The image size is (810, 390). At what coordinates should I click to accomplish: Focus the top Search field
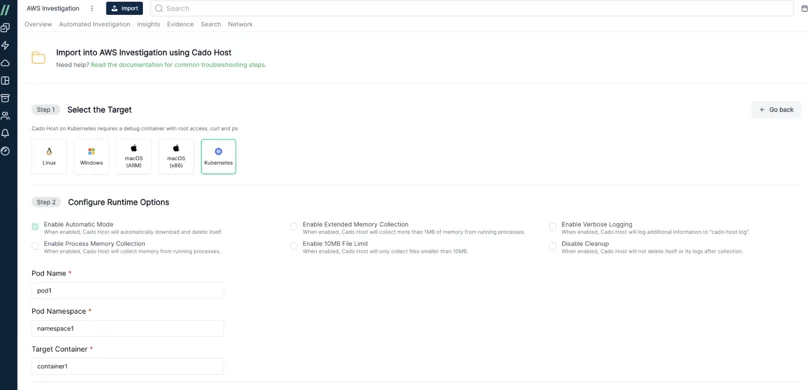pyautogui.click(x=472, y=8)
